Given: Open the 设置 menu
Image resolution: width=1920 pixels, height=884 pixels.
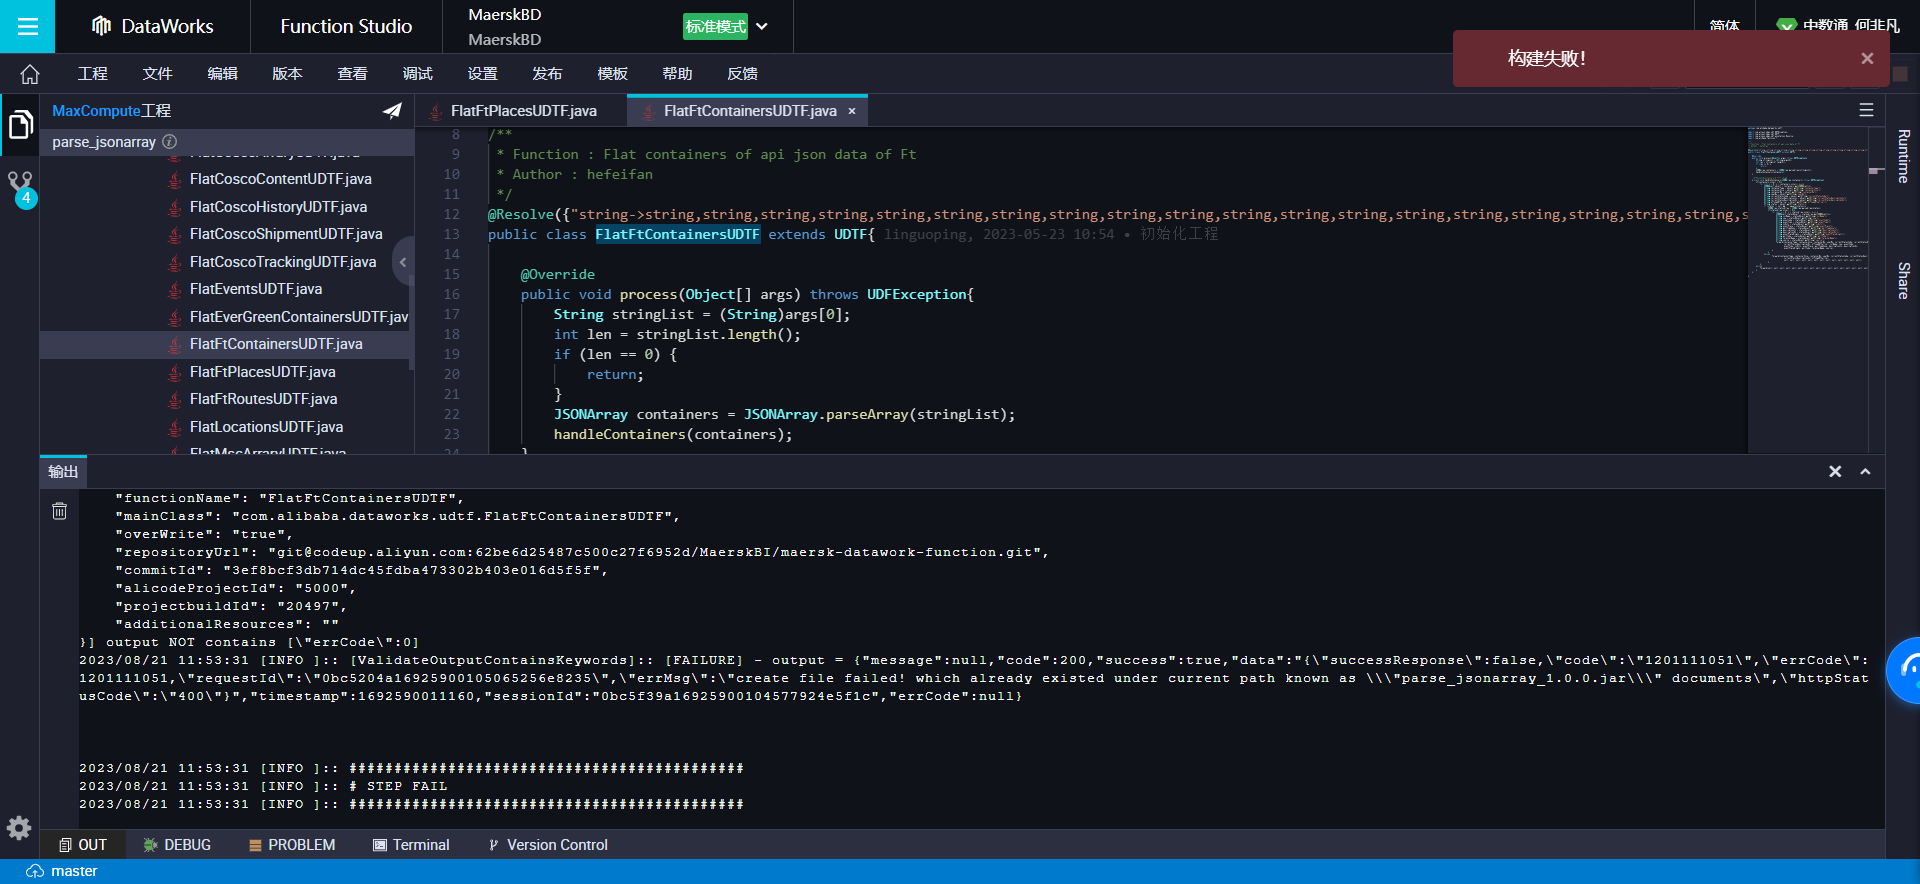Looking at the screenshot, I should coord(483,74).
